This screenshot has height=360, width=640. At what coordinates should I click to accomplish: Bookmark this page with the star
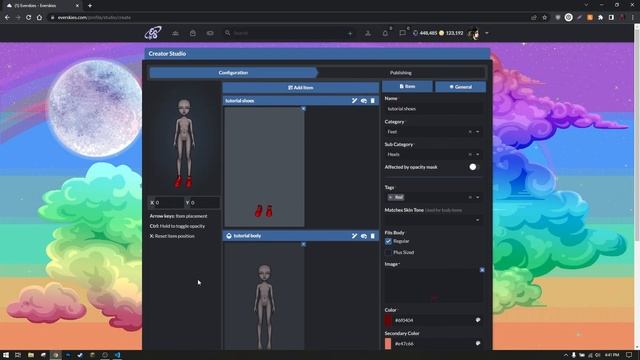point(544,18)
